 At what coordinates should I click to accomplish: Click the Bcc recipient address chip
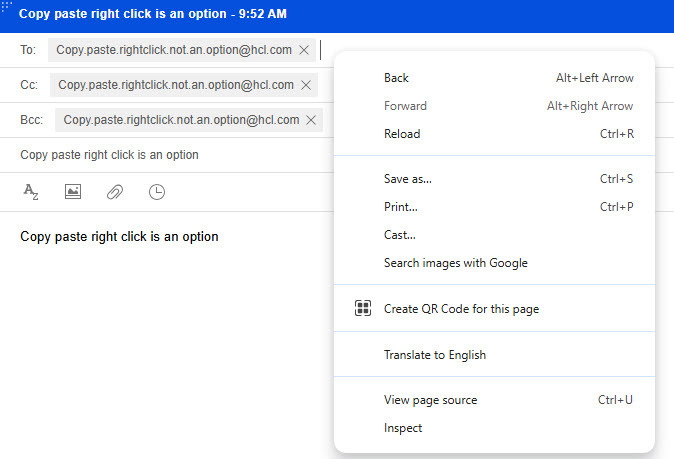point(181,120)
